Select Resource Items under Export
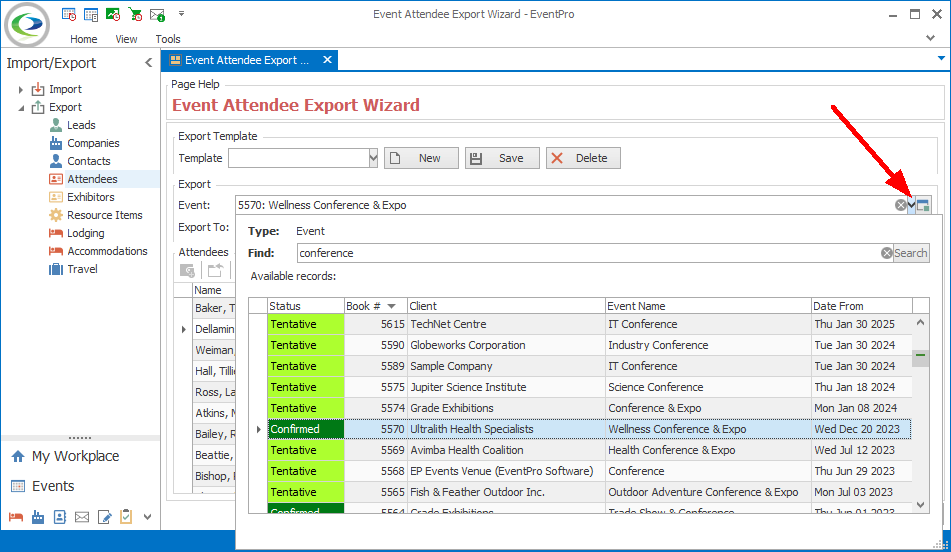This screenshot has width=951, height=552. [x=104, y=215]
